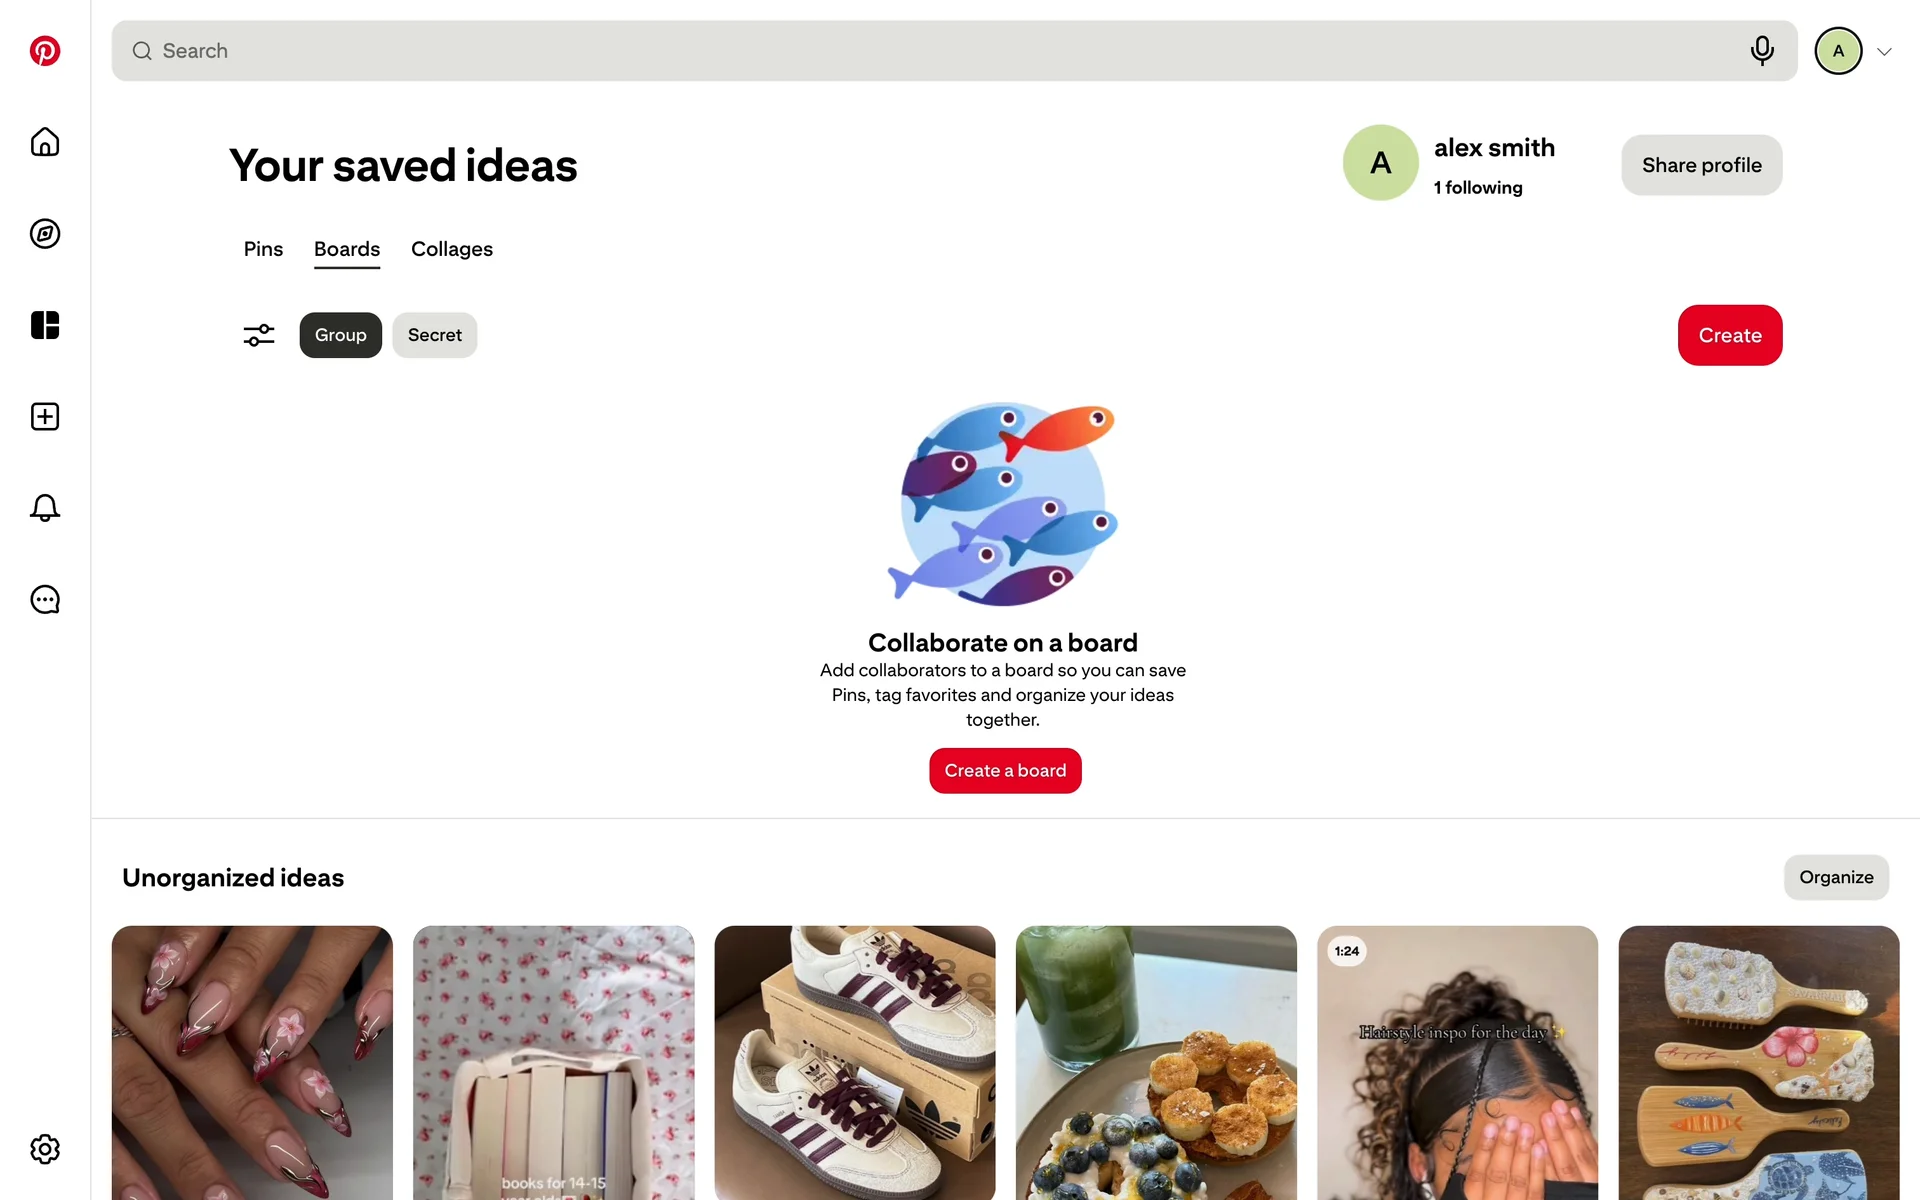Image resolution: width=1920 pixels, height=1200 pixels.
Task: Open the Explore compass icon
Action: click(45, 234)
